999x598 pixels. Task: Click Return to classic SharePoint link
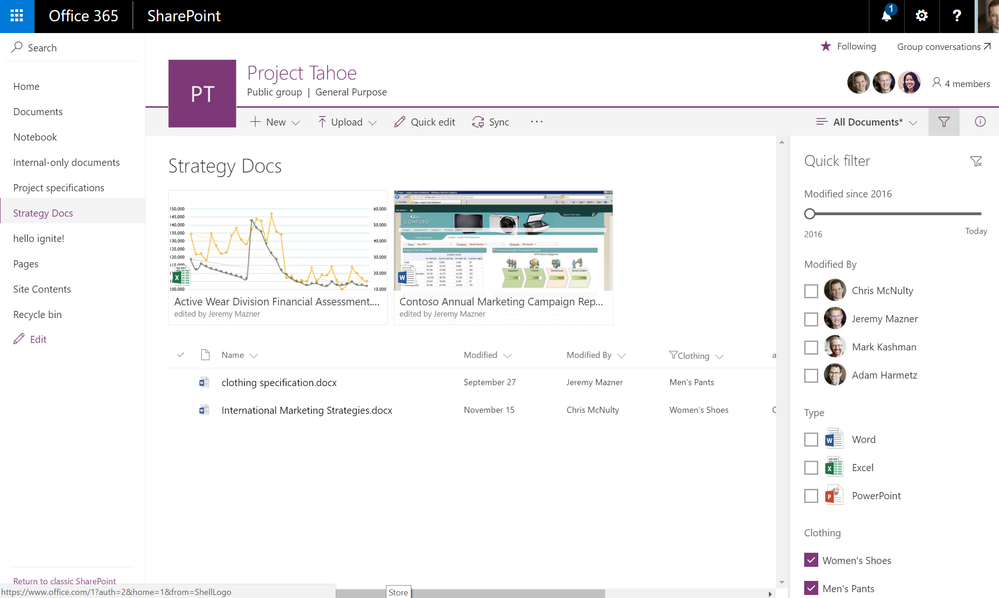64,581
